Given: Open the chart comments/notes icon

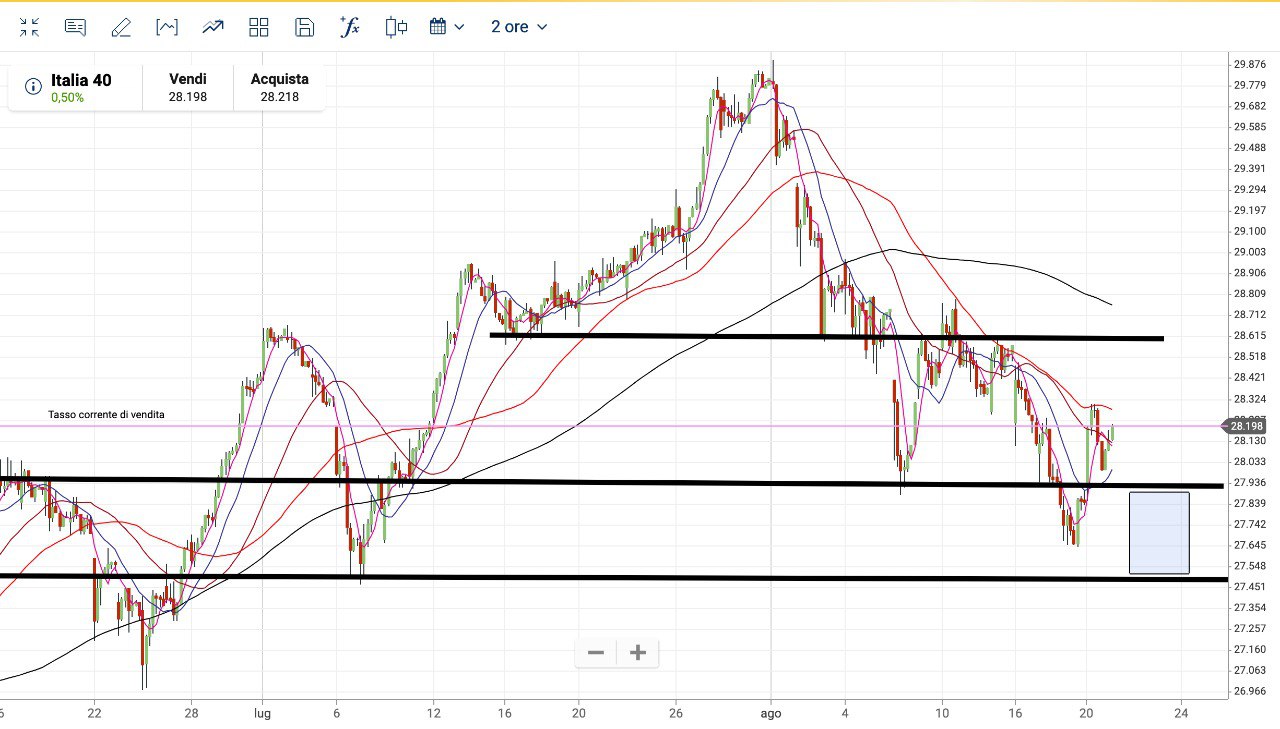Looking at the screenshot, I should pyautogui.click(x=75, y=27).
